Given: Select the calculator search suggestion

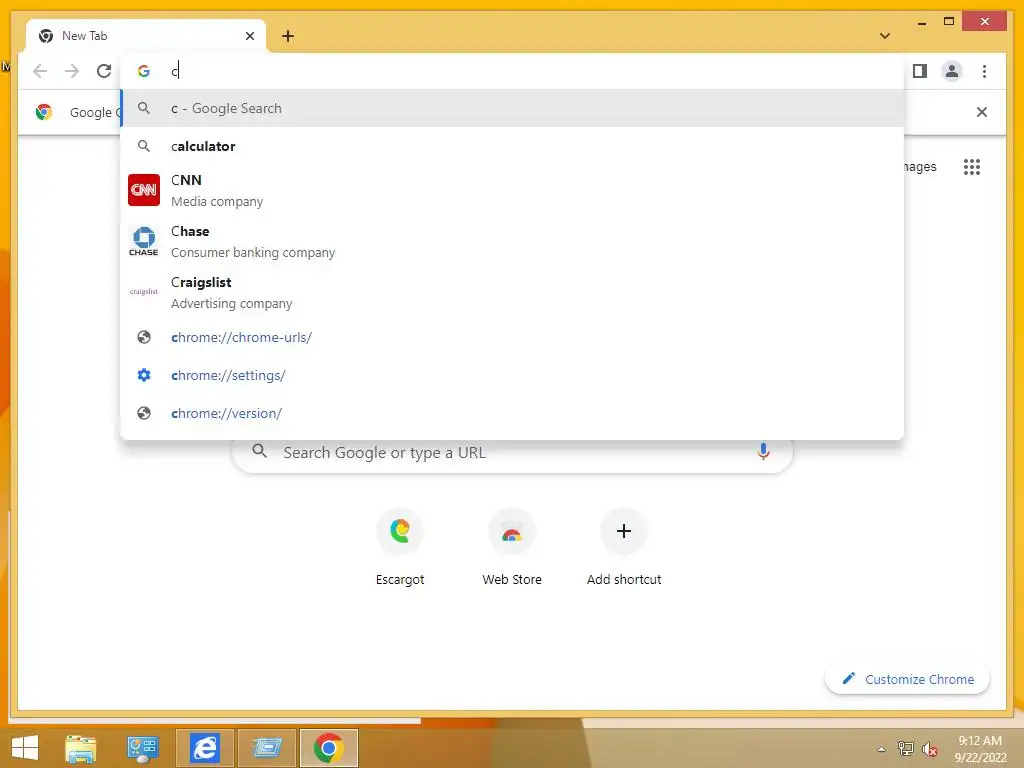Looking at the screenshot, I should tap(513, 146).
